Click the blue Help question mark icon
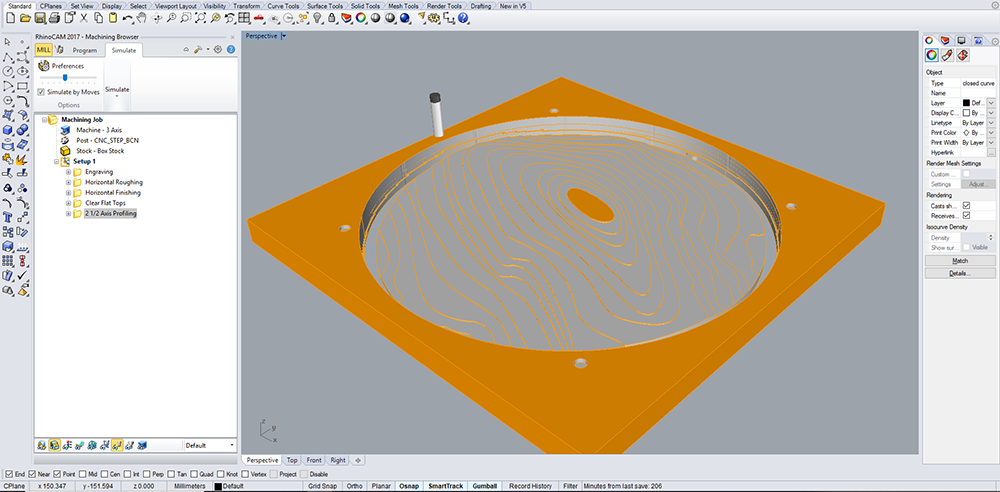 click(x=463, y=18)
